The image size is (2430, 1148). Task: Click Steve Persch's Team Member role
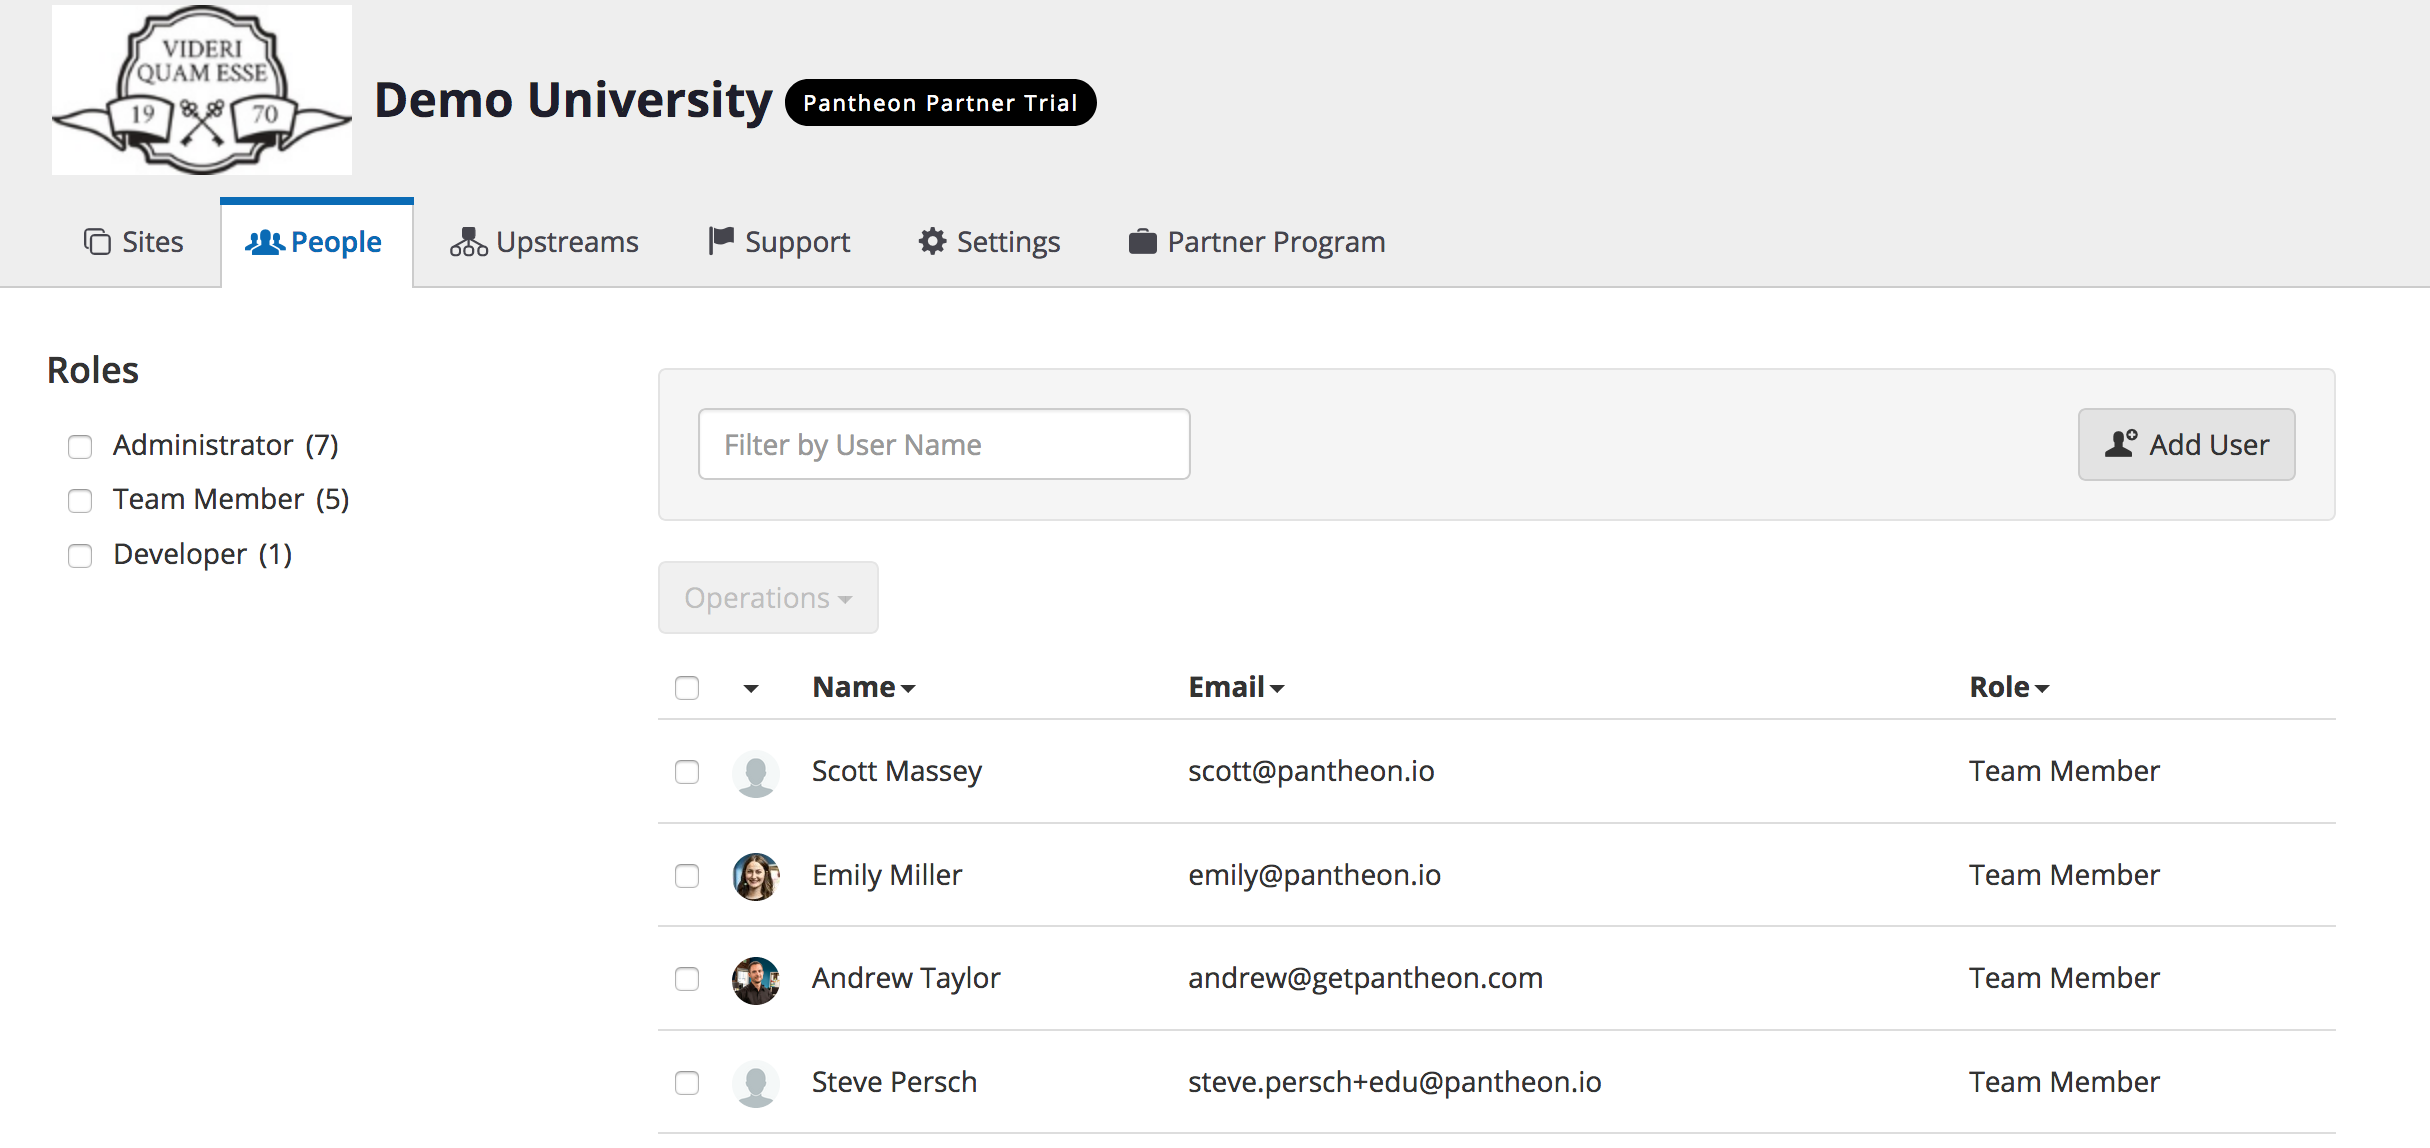pyautogui.click(x=2064, y=1082)
